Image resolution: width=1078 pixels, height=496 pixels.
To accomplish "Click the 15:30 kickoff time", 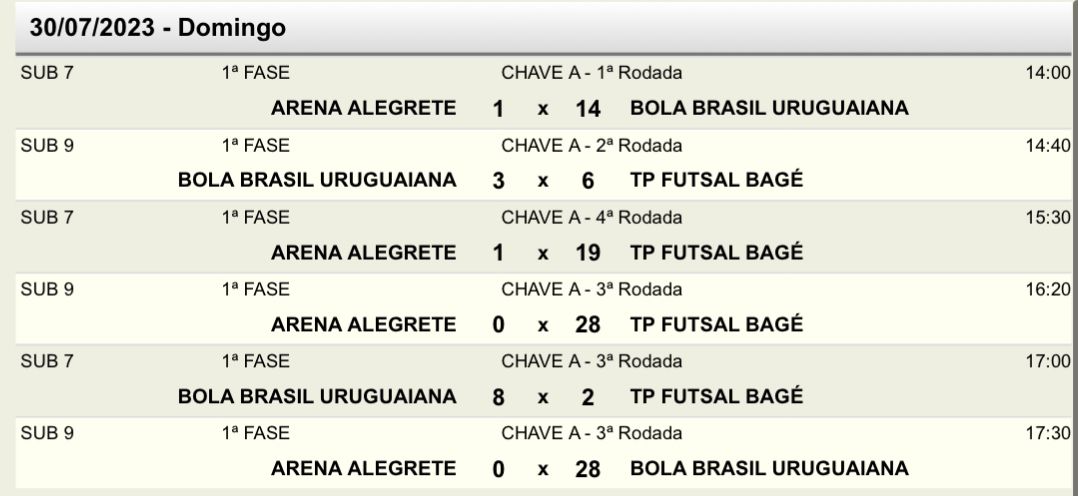I will tap(1048, 217).
